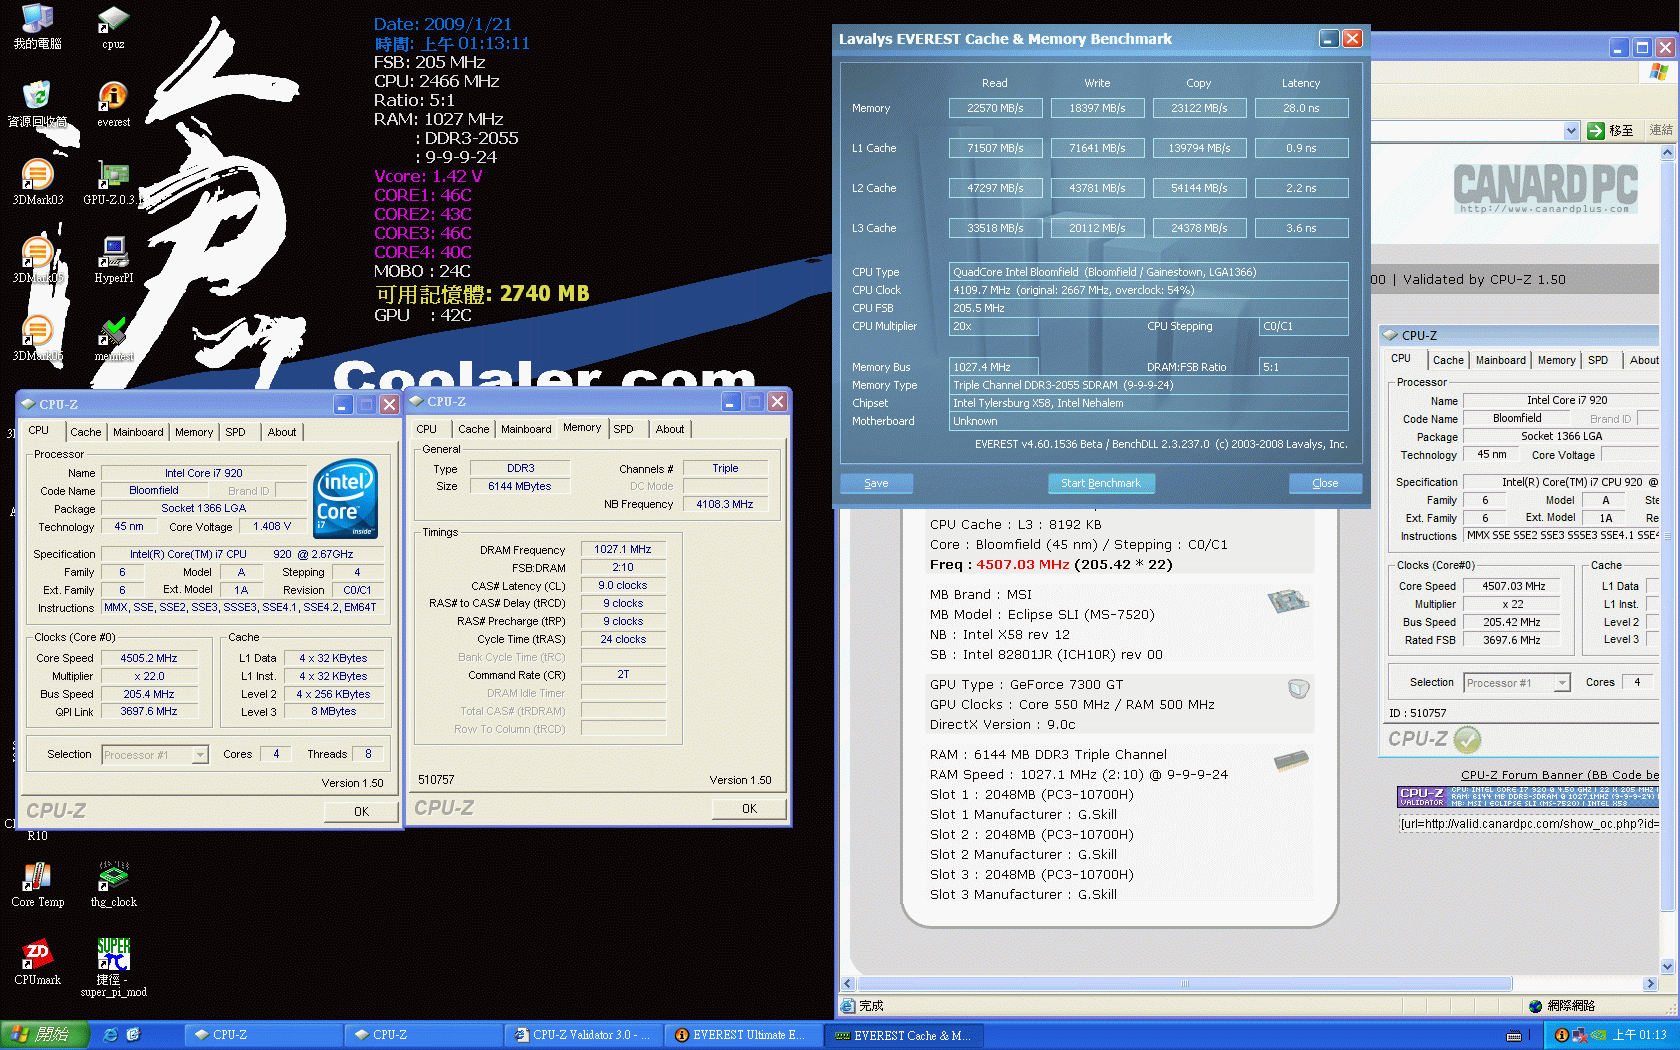1680x1050 pixels.
Task: Open the cpuz desktop shortcut
Action: [x=113, y=28]
